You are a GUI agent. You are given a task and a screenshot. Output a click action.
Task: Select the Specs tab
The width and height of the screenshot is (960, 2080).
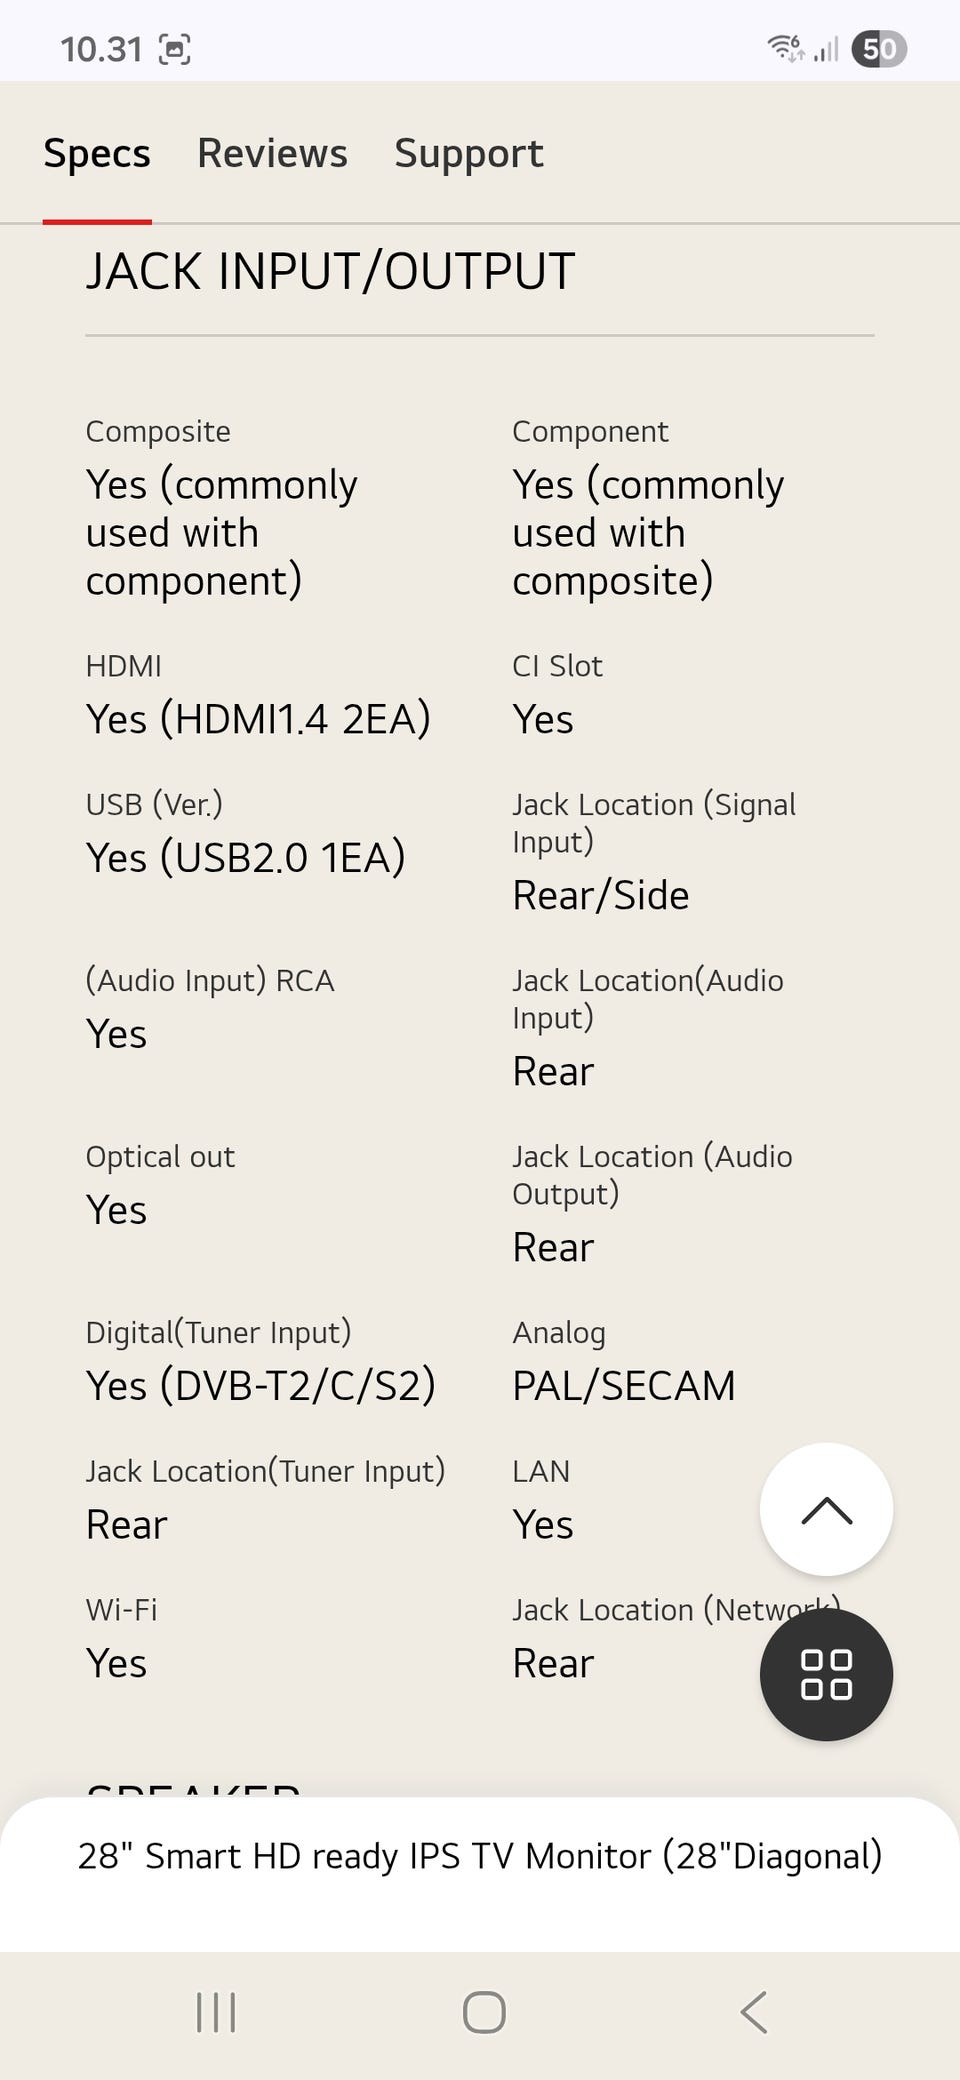point(97,153)
